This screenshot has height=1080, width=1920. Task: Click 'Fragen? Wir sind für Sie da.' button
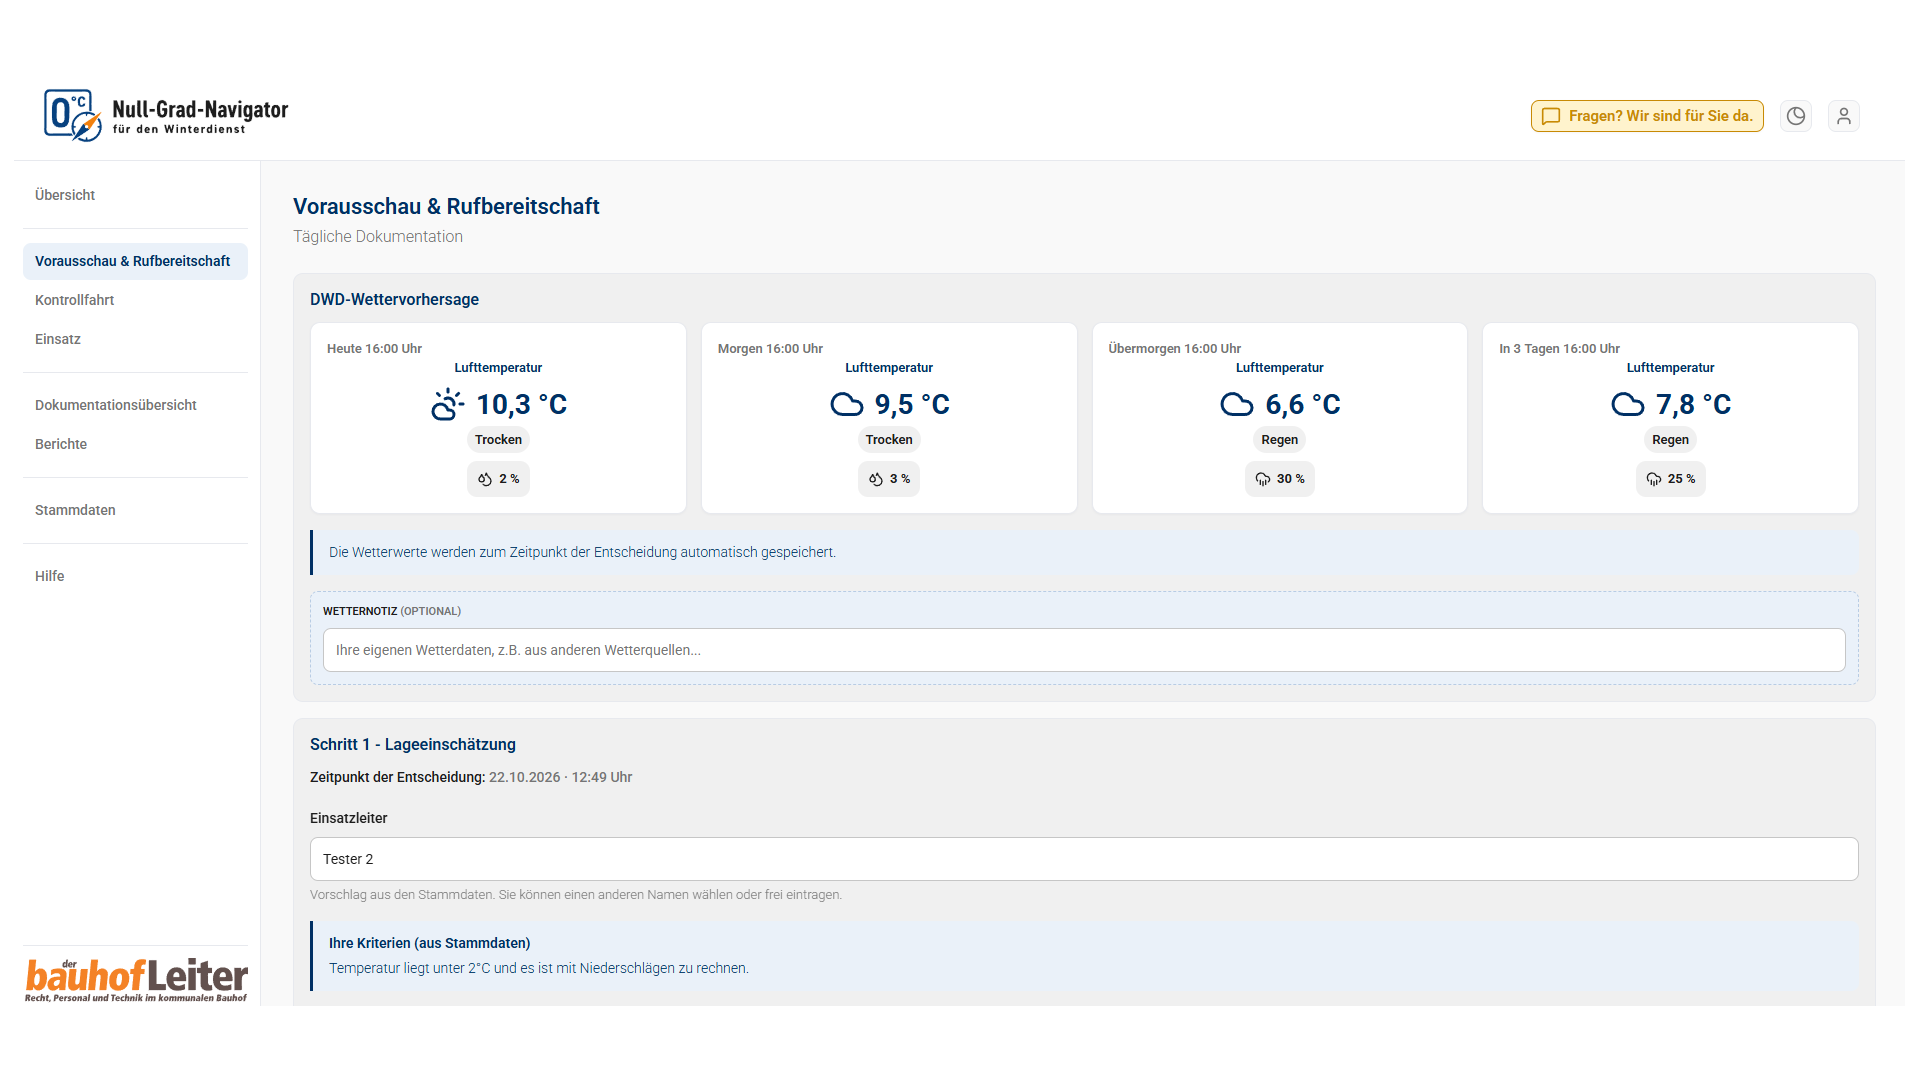point(1647,116)
